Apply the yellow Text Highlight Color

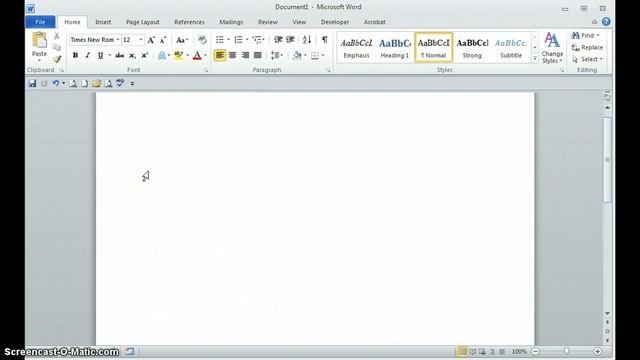pyautogui.click(x=178, y=56)
